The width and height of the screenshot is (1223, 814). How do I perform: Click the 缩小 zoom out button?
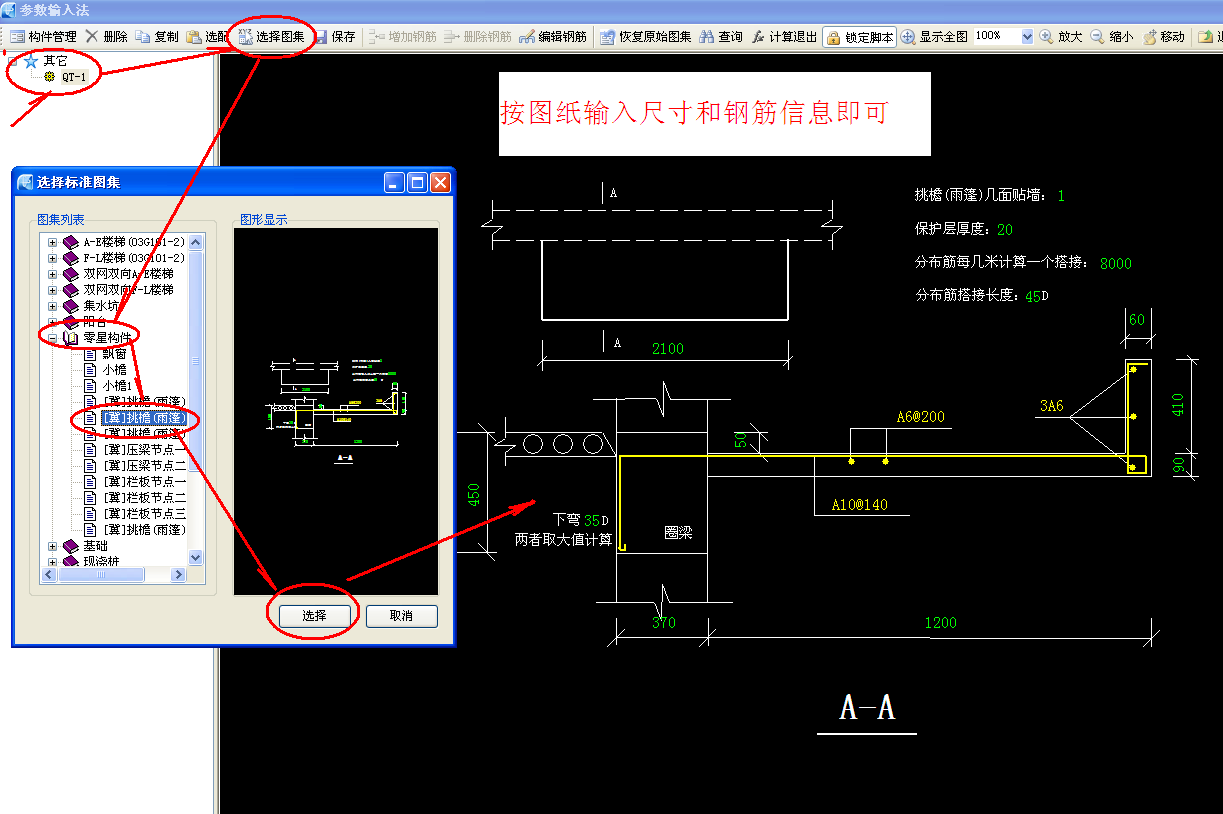coord(1112,37)
